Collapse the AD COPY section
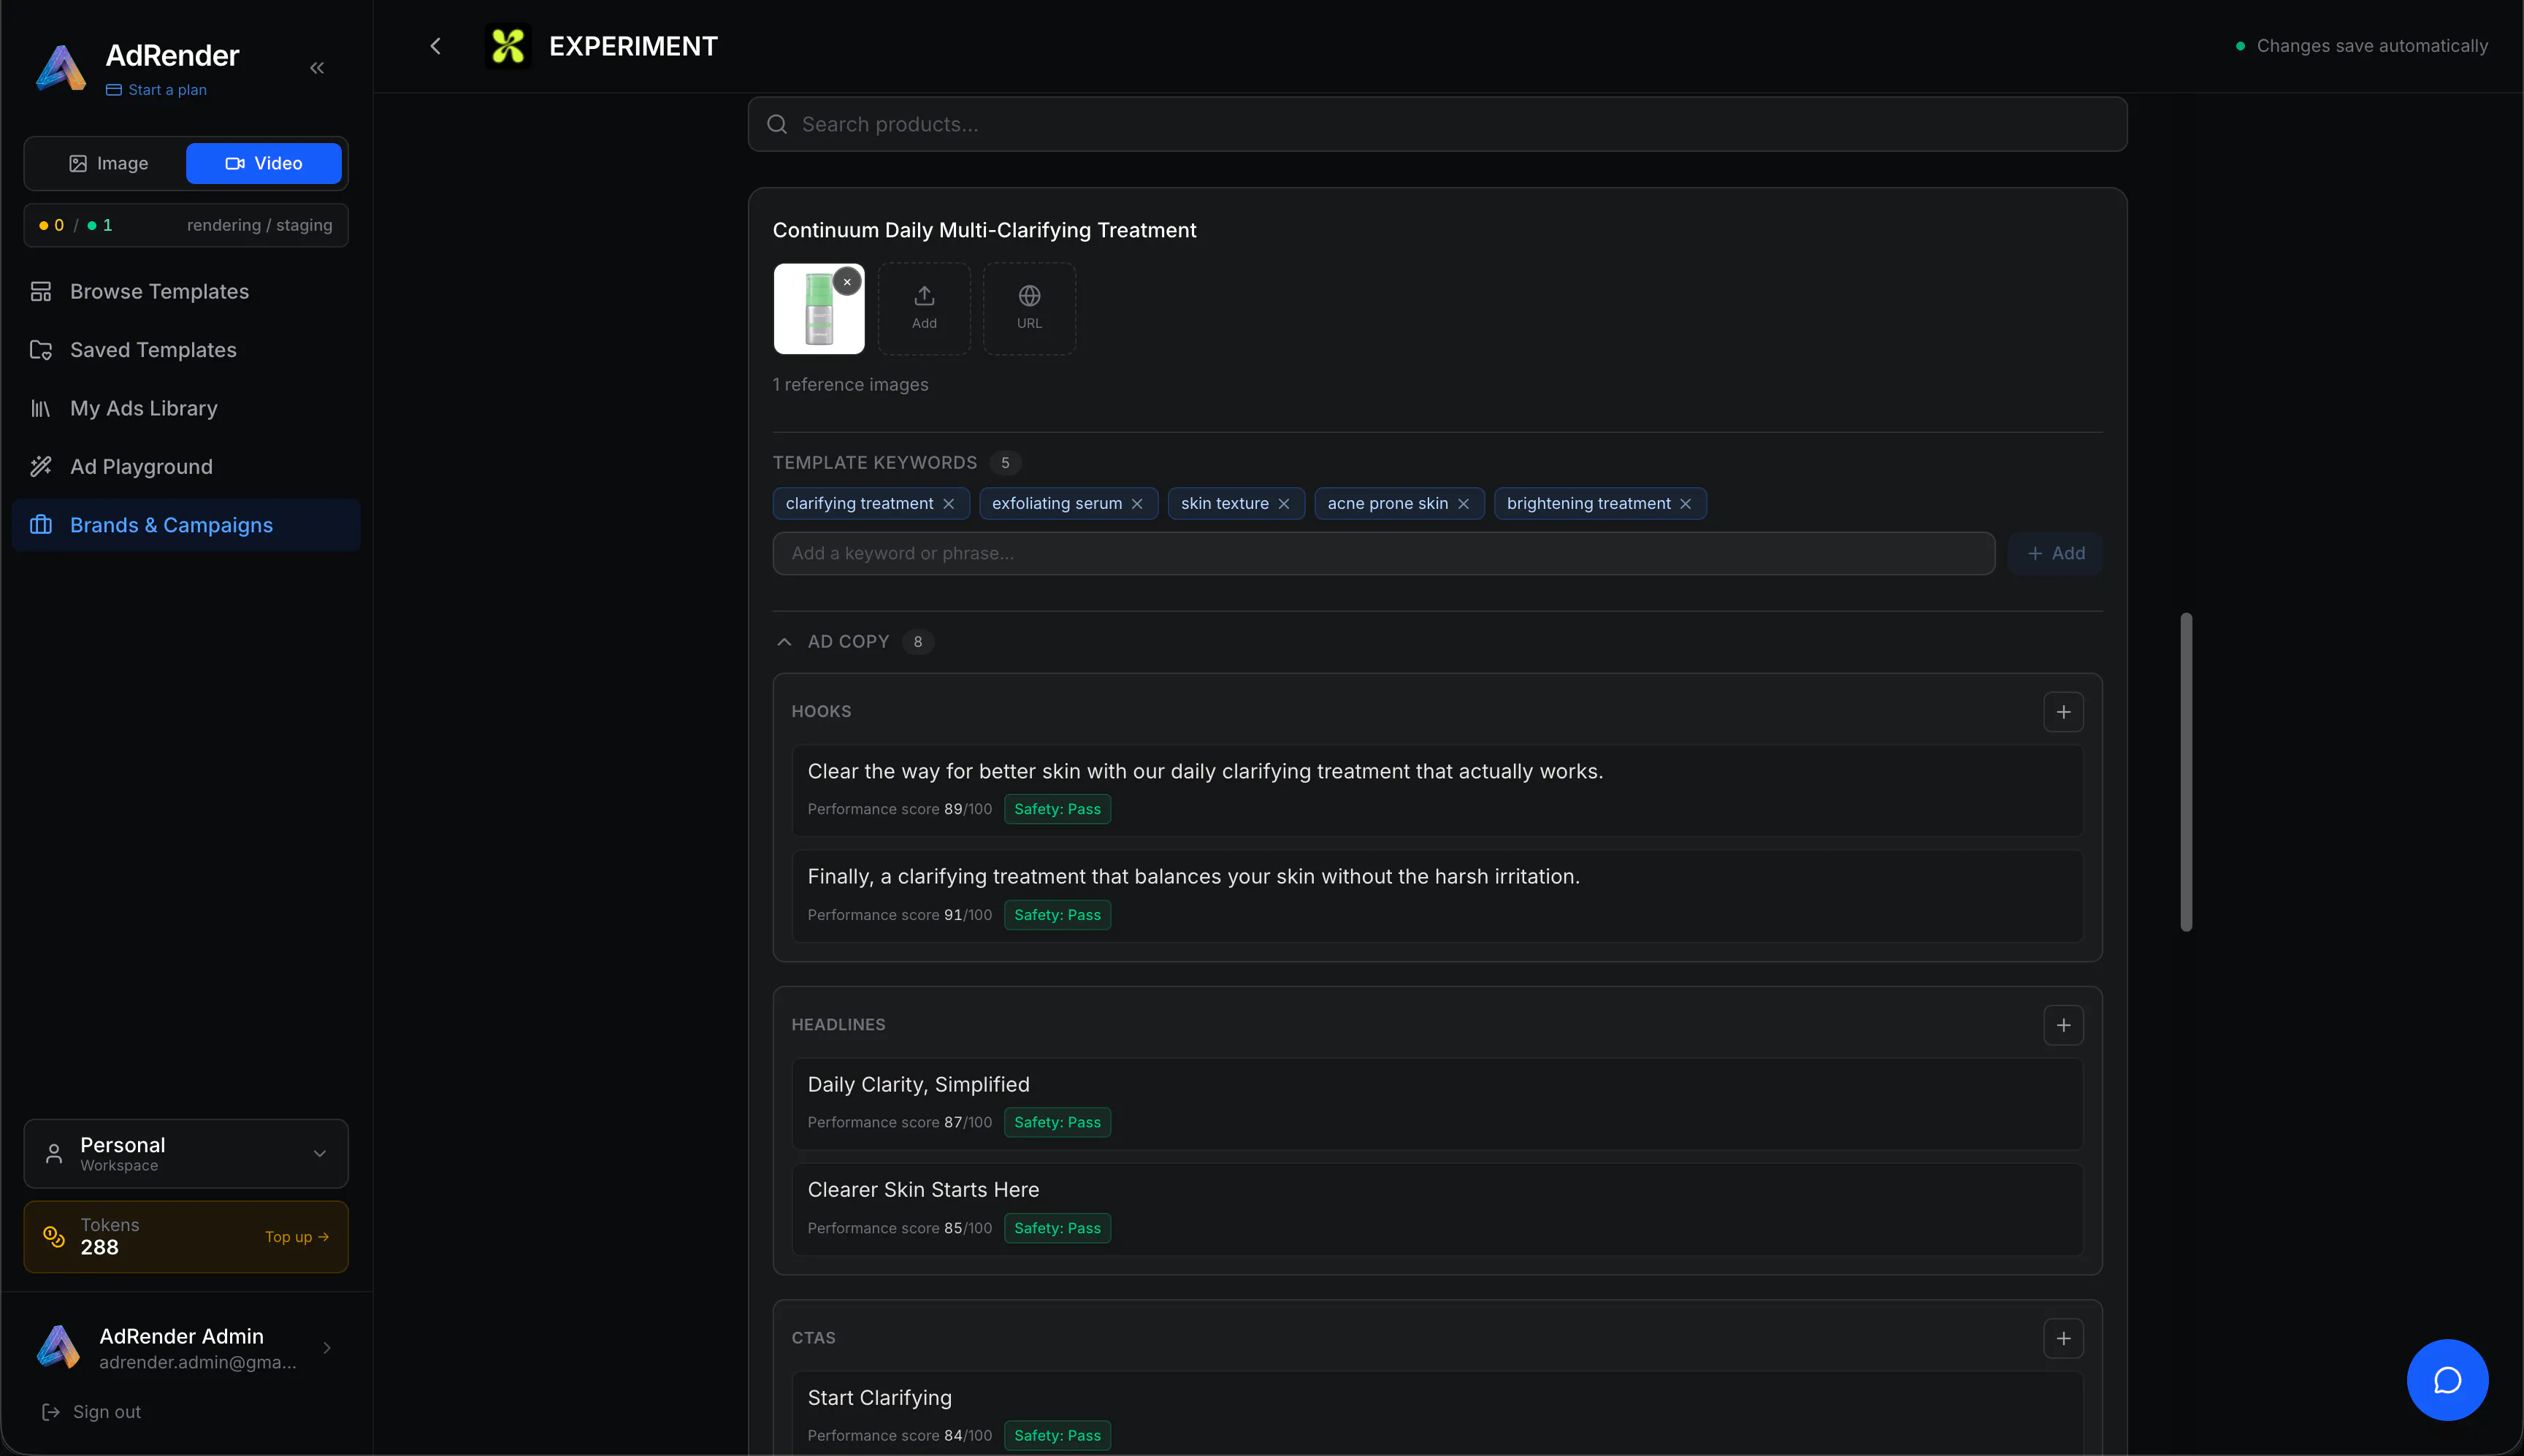The height and width of the screenshot is (1456, 2524). click(x=784, y=642)
